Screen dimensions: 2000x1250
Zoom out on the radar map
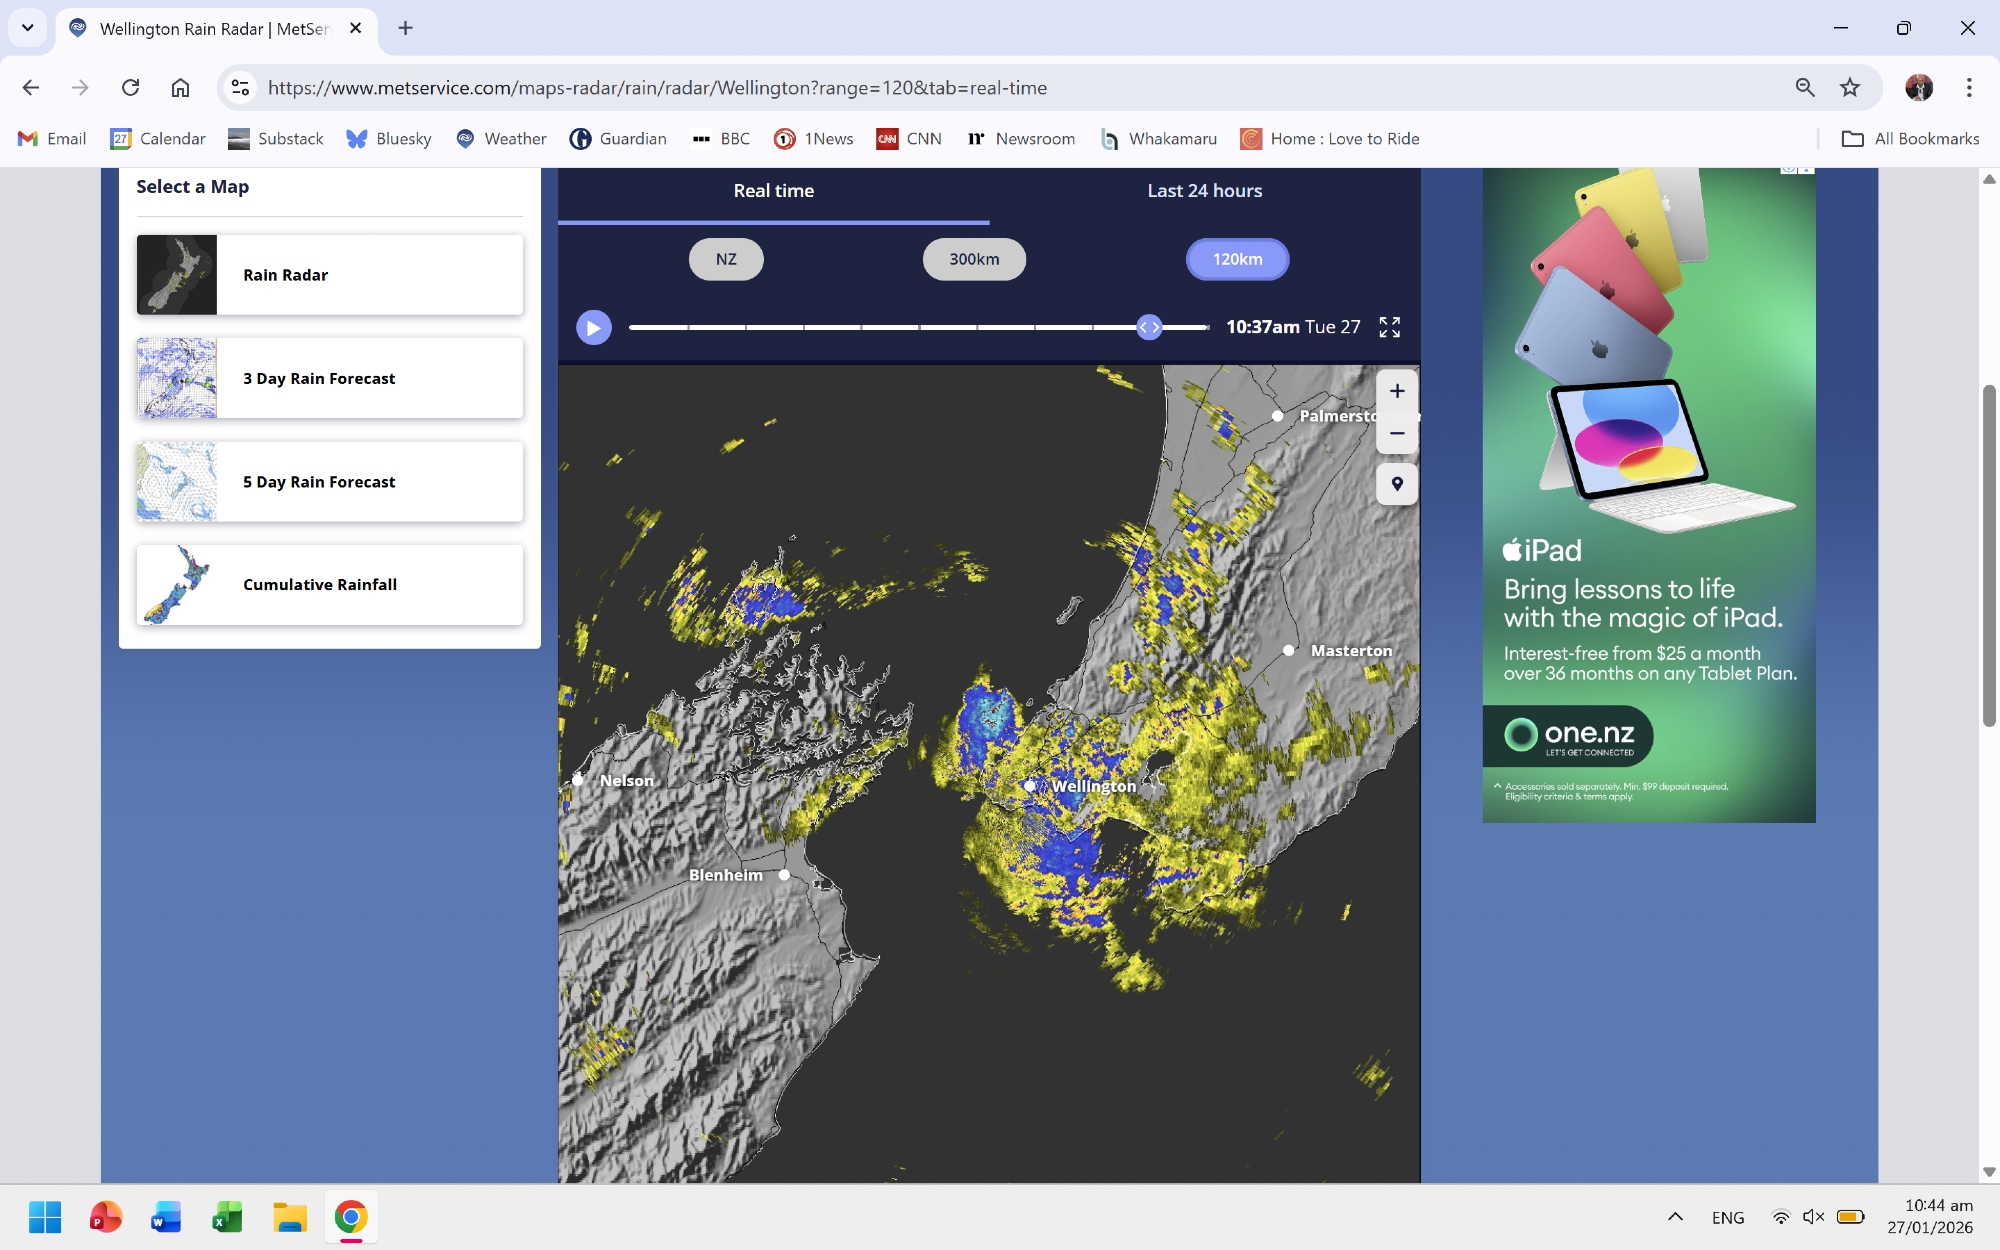pos(1397,434)
